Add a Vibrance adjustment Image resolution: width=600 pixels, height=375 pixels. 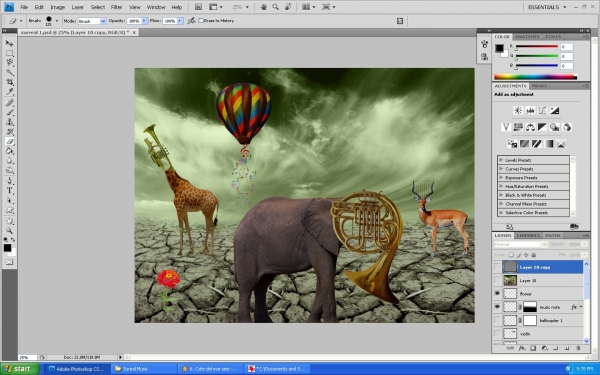[x=506, y=127]
